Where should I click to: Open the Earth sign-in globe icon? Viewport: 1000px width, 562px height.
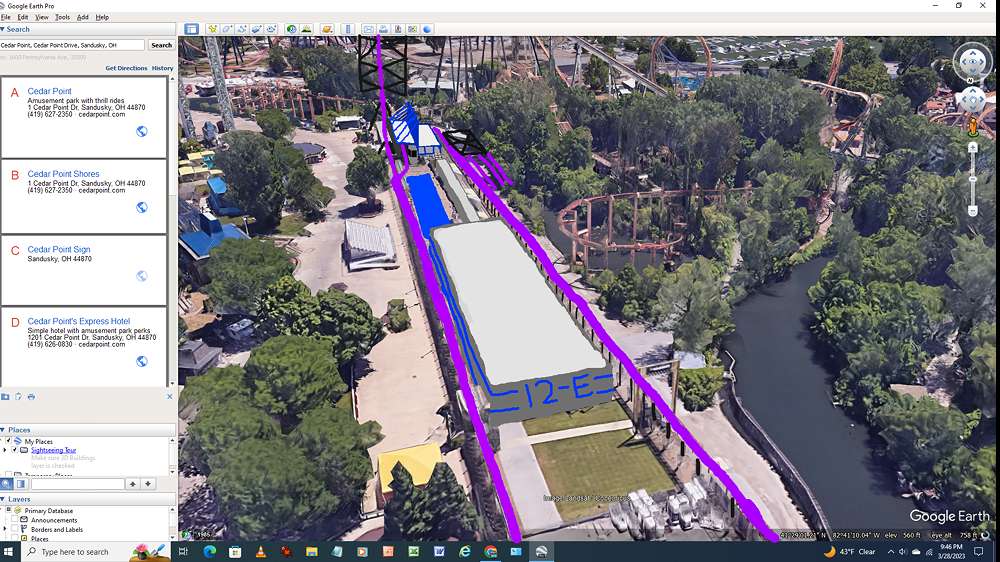pos(427,29)
